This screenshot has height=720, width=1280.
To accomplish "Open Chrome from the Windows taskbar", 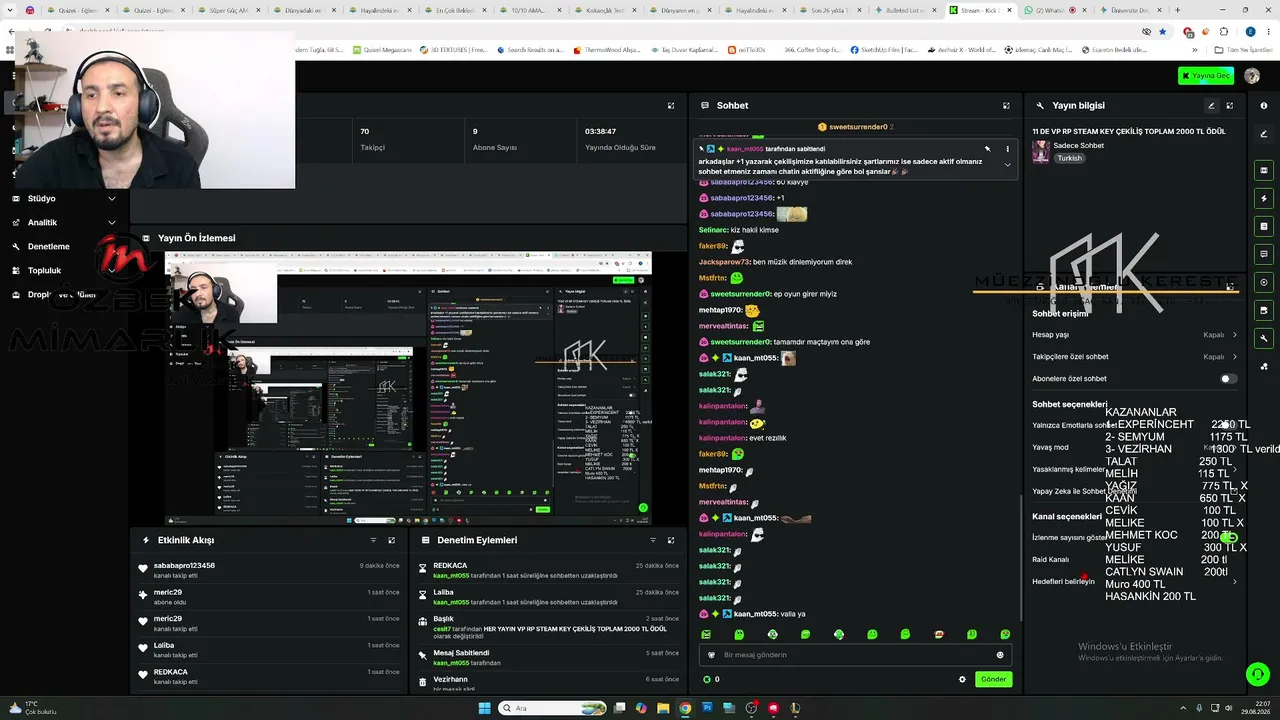I will pyautogui.click(x=685, y=708).
